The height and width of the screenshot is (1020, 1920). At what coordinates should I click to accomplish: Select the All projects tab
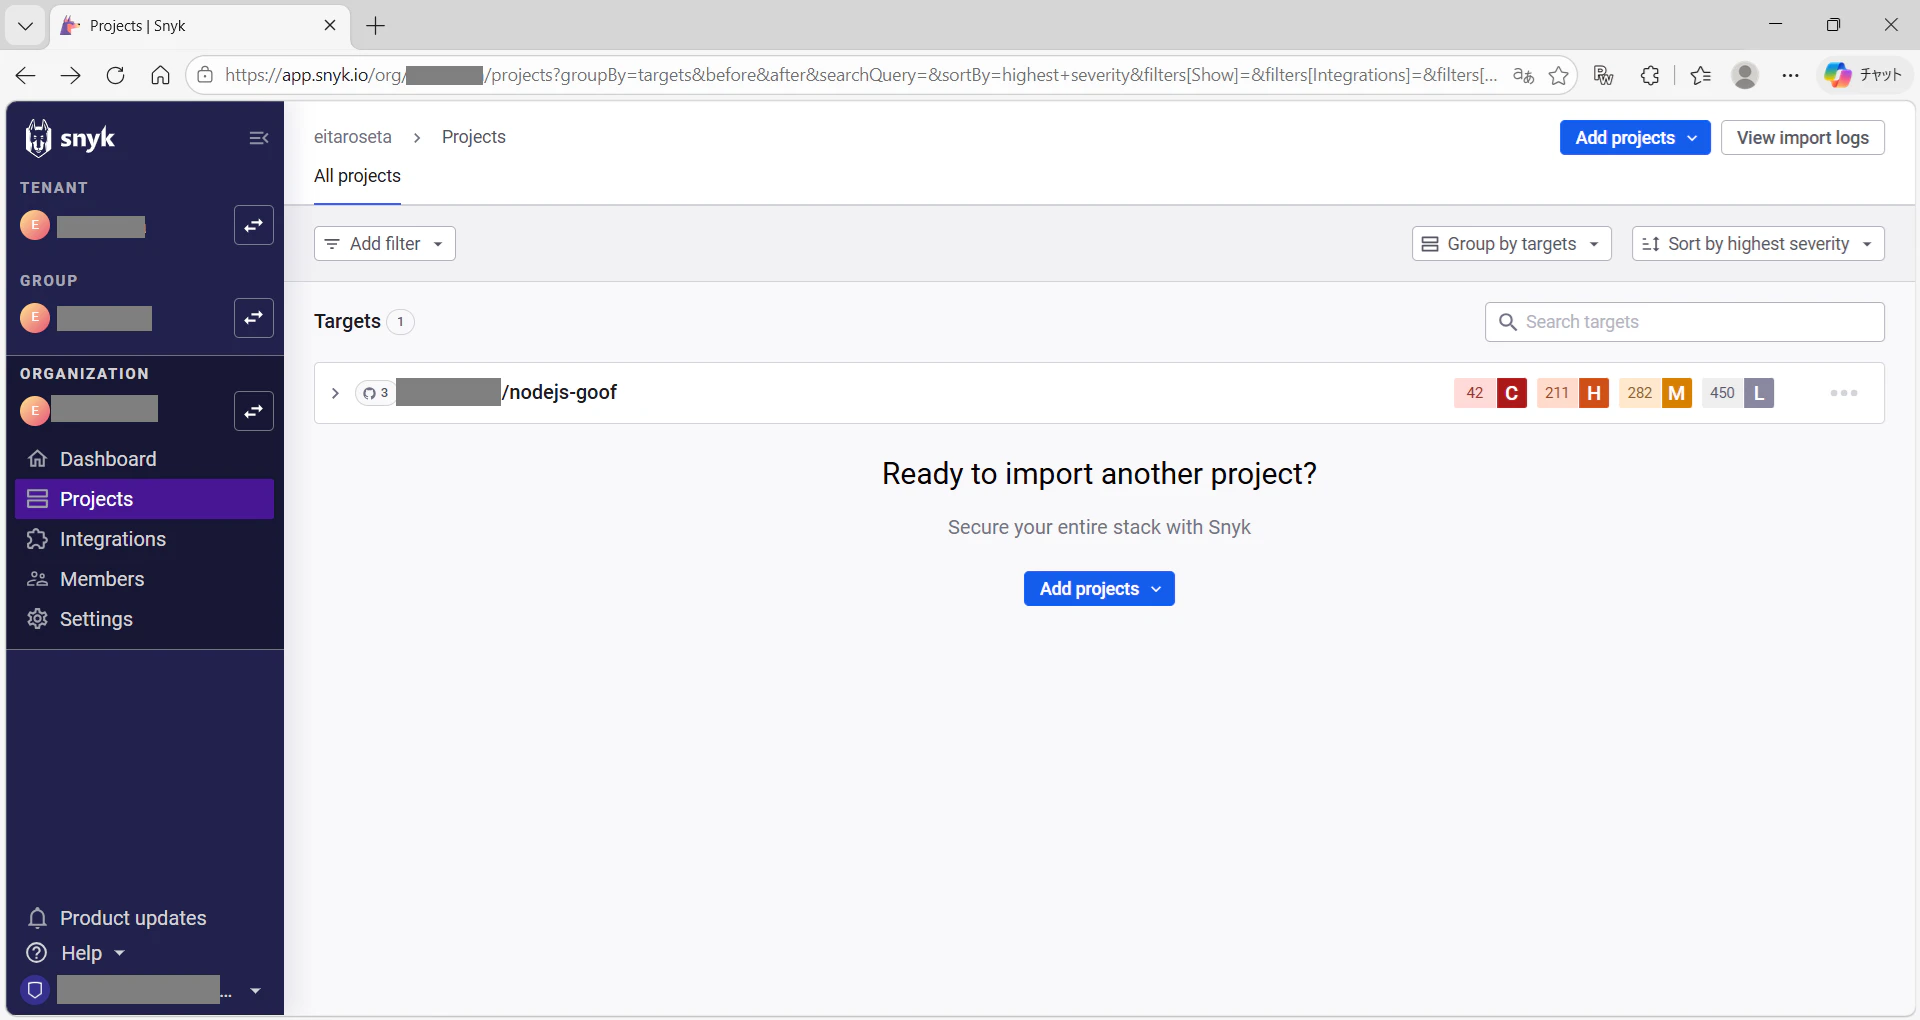pyautogui.click(x=357, y=176)
